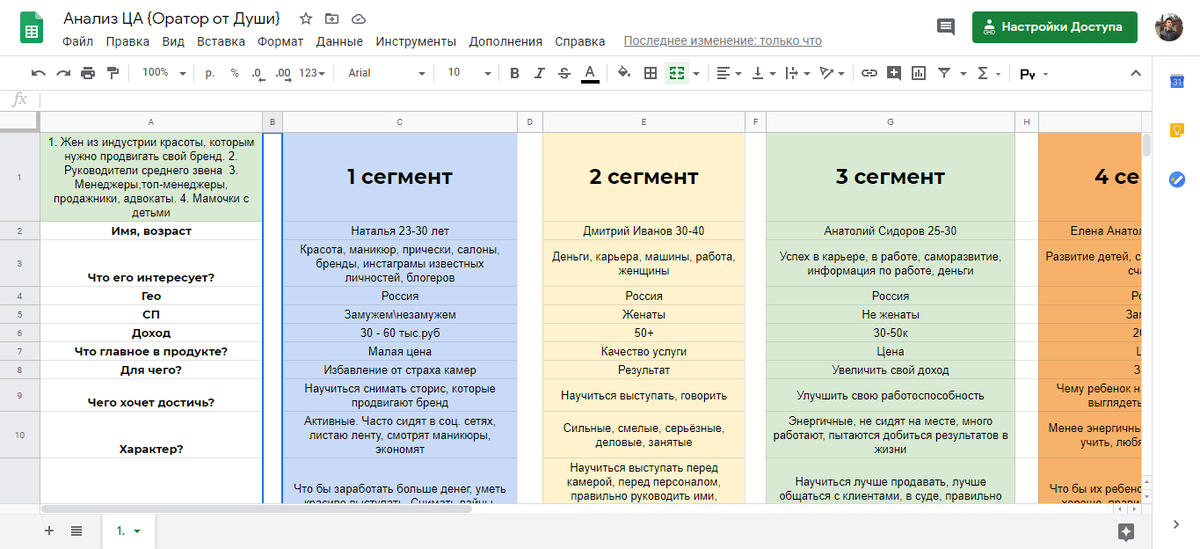The image size is (1200, 549).
Task: Click the Redo arrow icon
Action: [63, 73]
